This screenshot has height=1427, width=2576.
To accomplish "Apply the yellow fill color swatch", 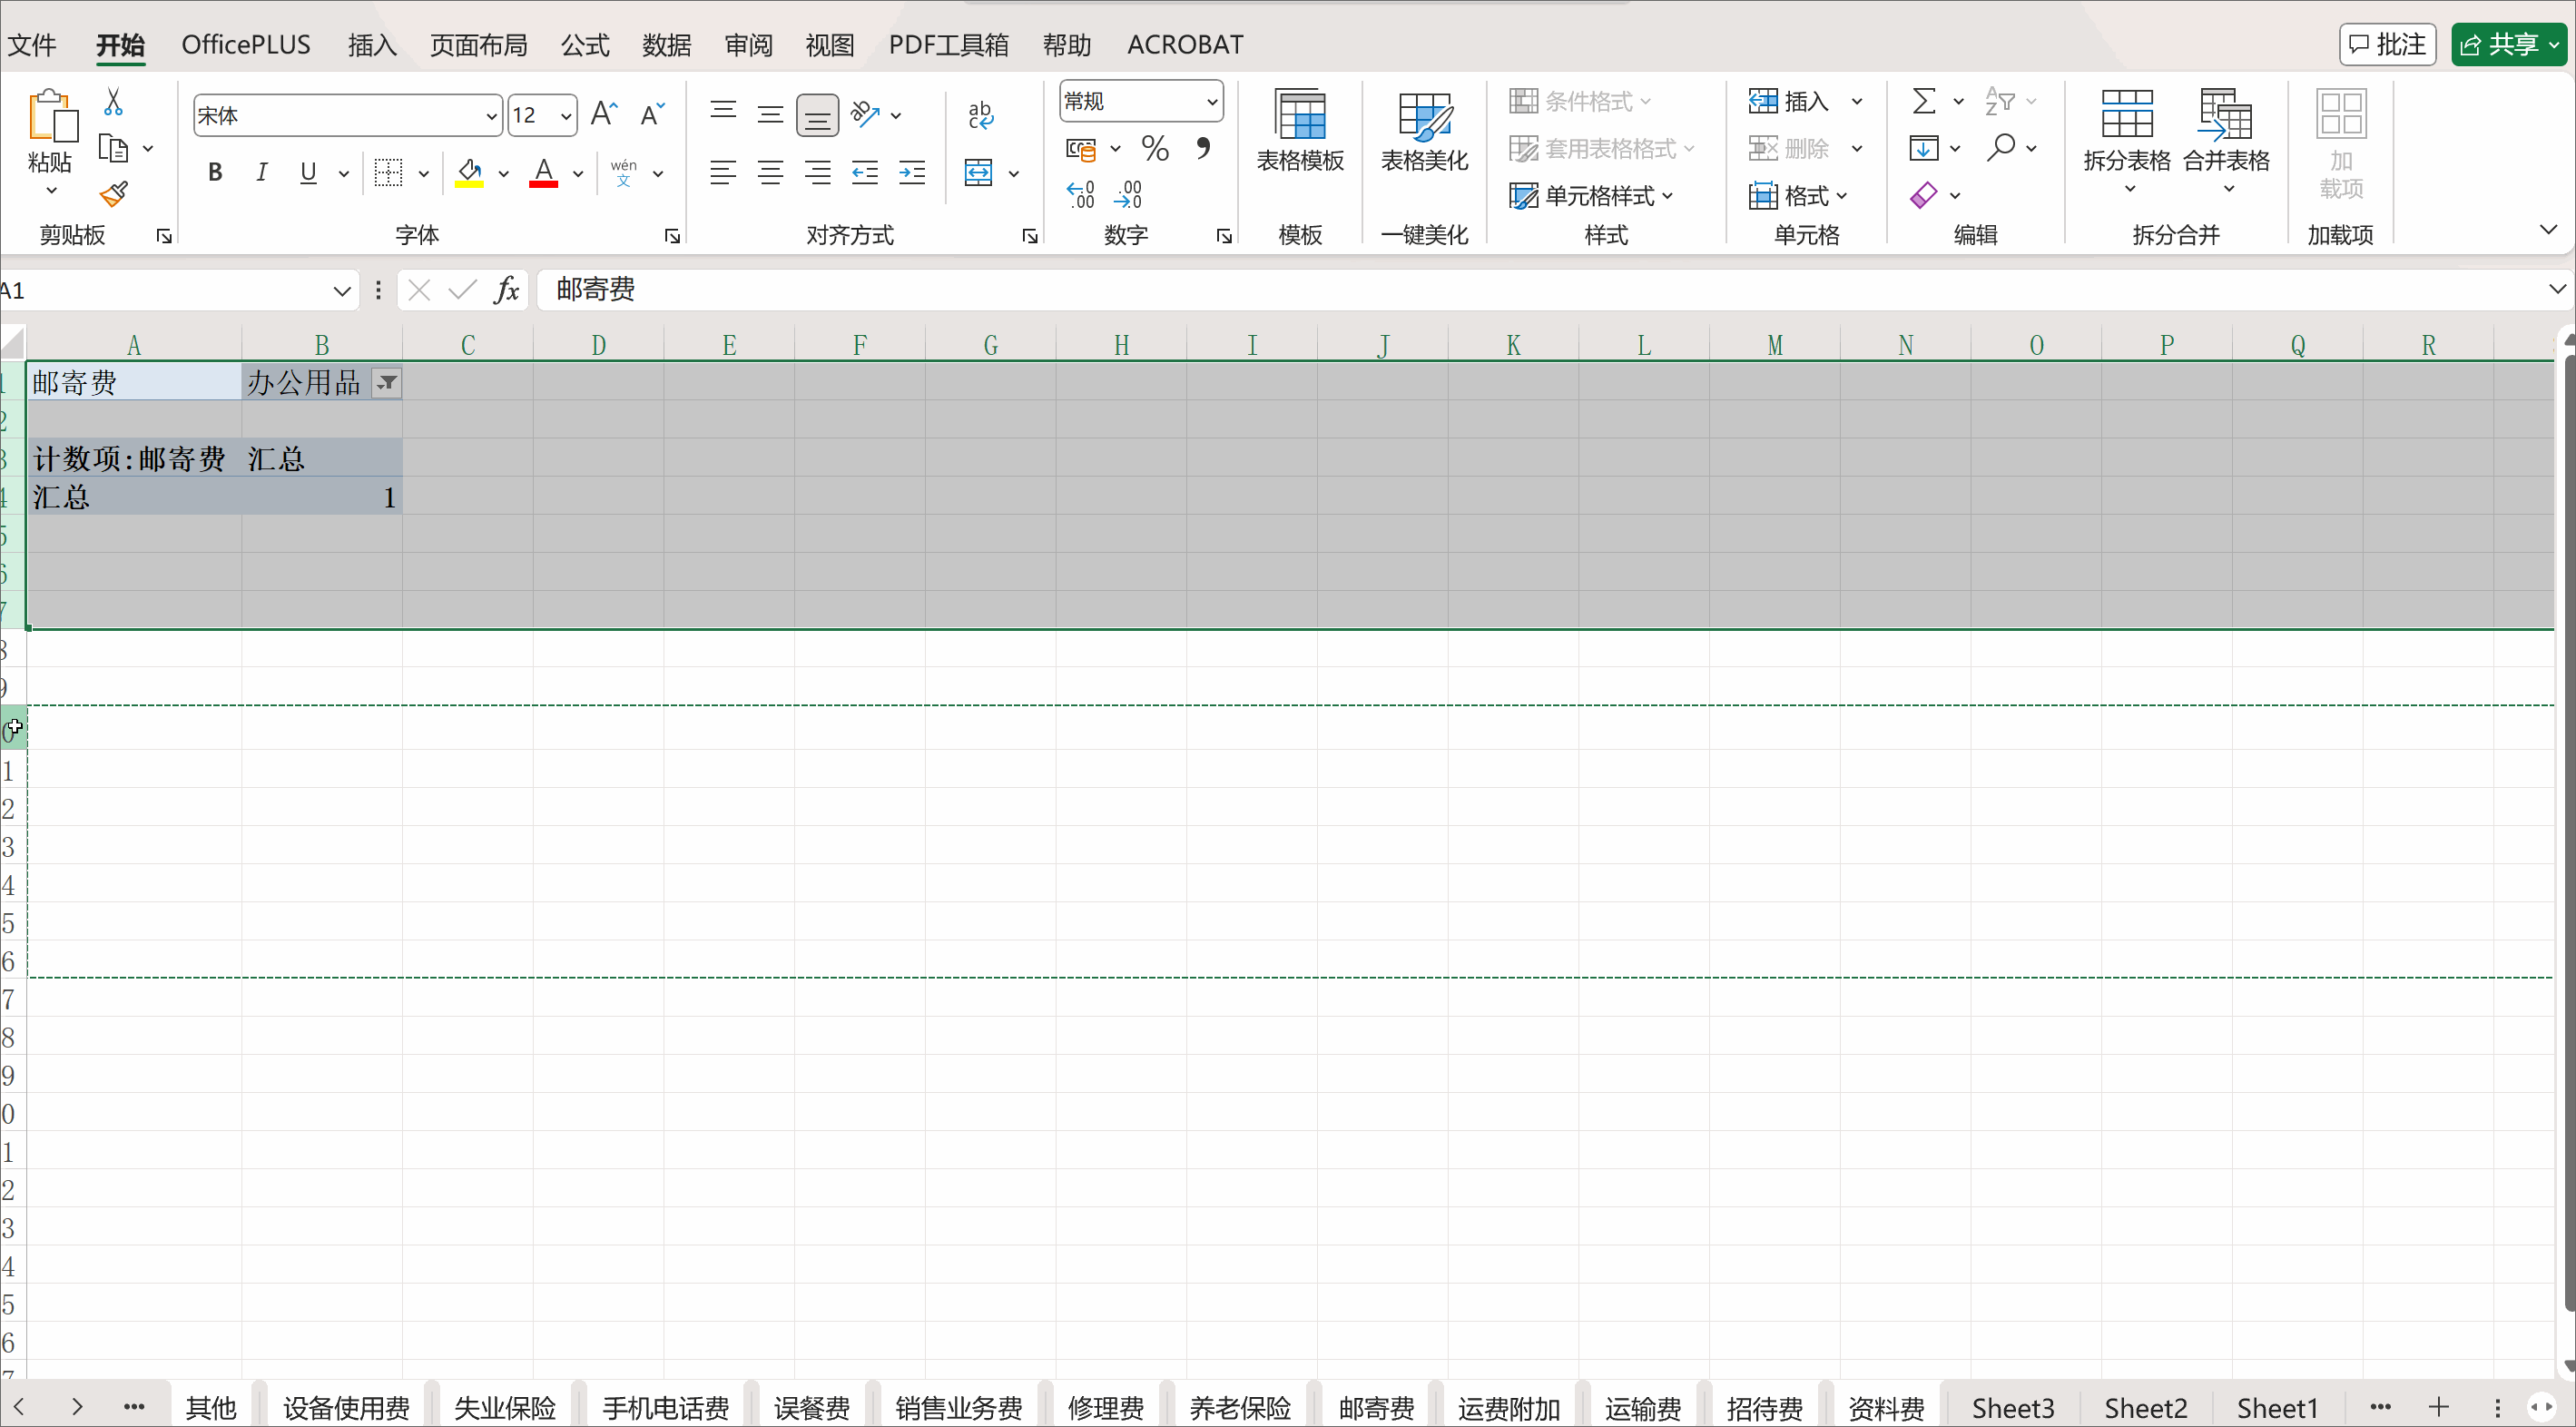I will coord(469,173).
